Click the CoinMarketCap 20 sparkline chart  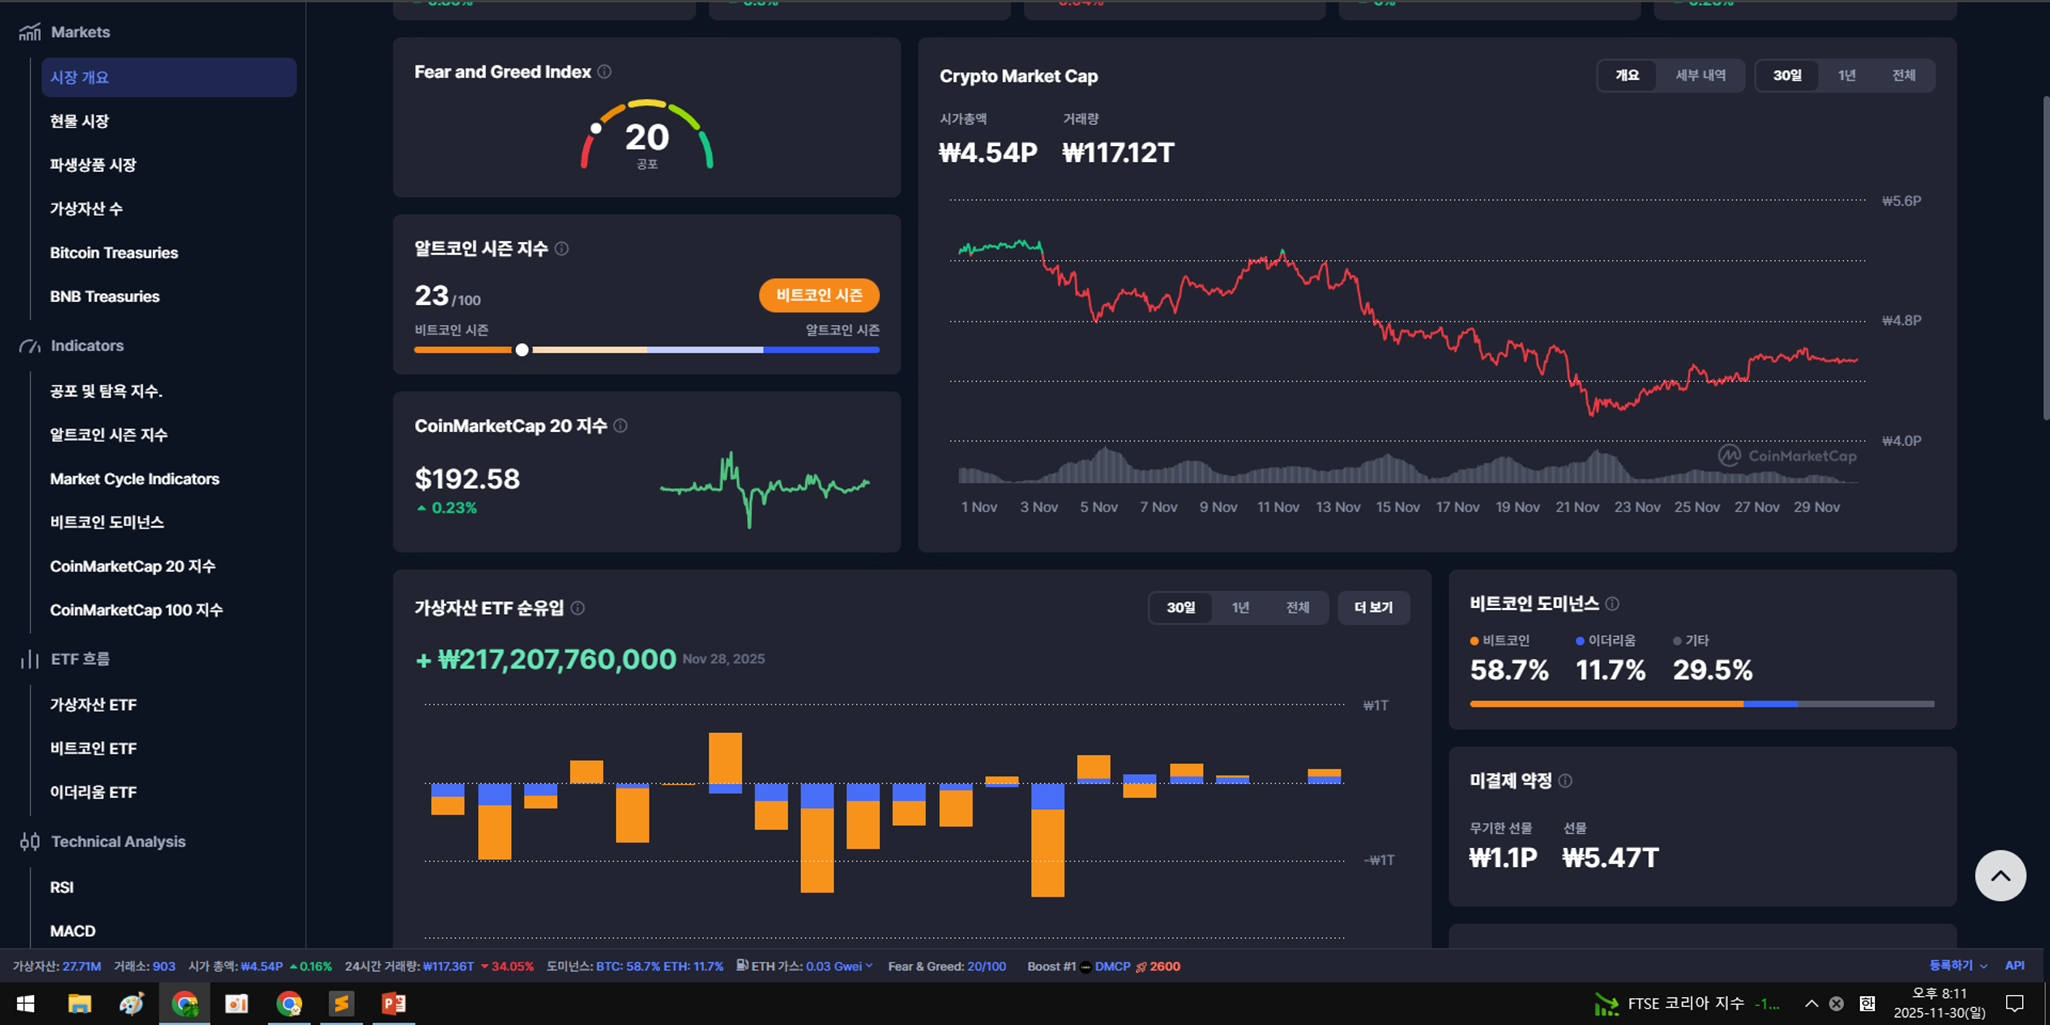click(x=765, y=488)
